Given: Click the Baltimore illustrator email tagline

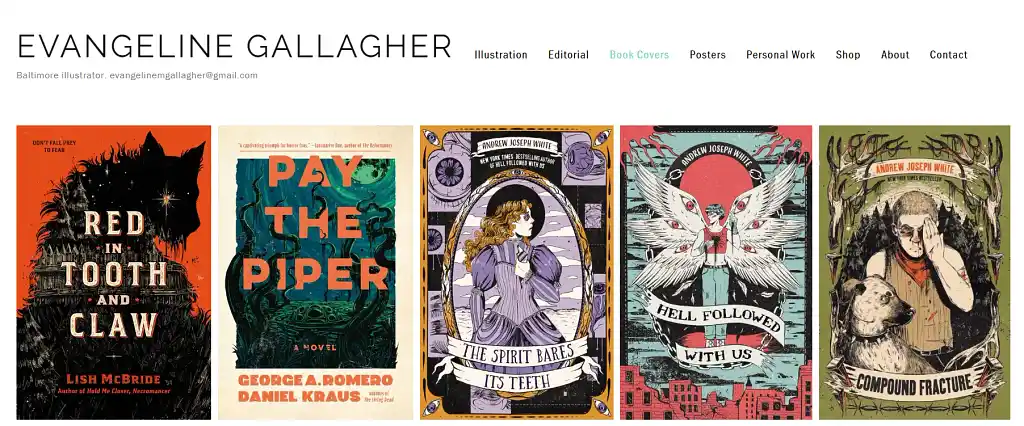Looking at the screenshot, I should (x=137, y=75).
